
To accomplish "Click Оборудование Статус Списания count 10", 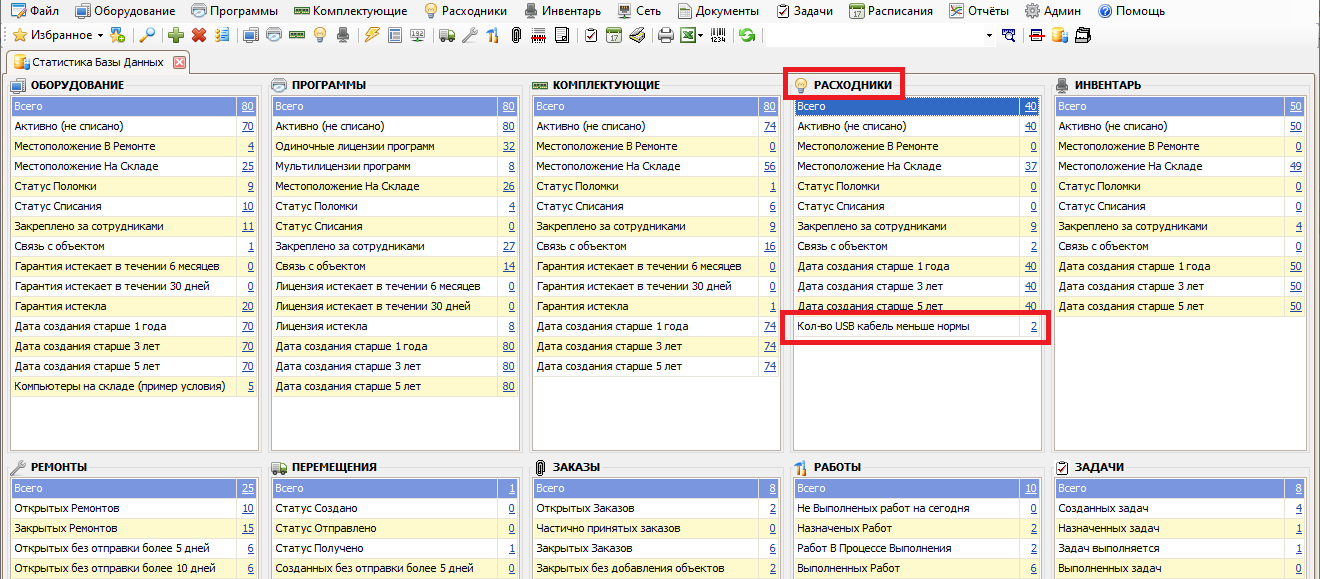I will pyautogui.click(x=247, y=206).
